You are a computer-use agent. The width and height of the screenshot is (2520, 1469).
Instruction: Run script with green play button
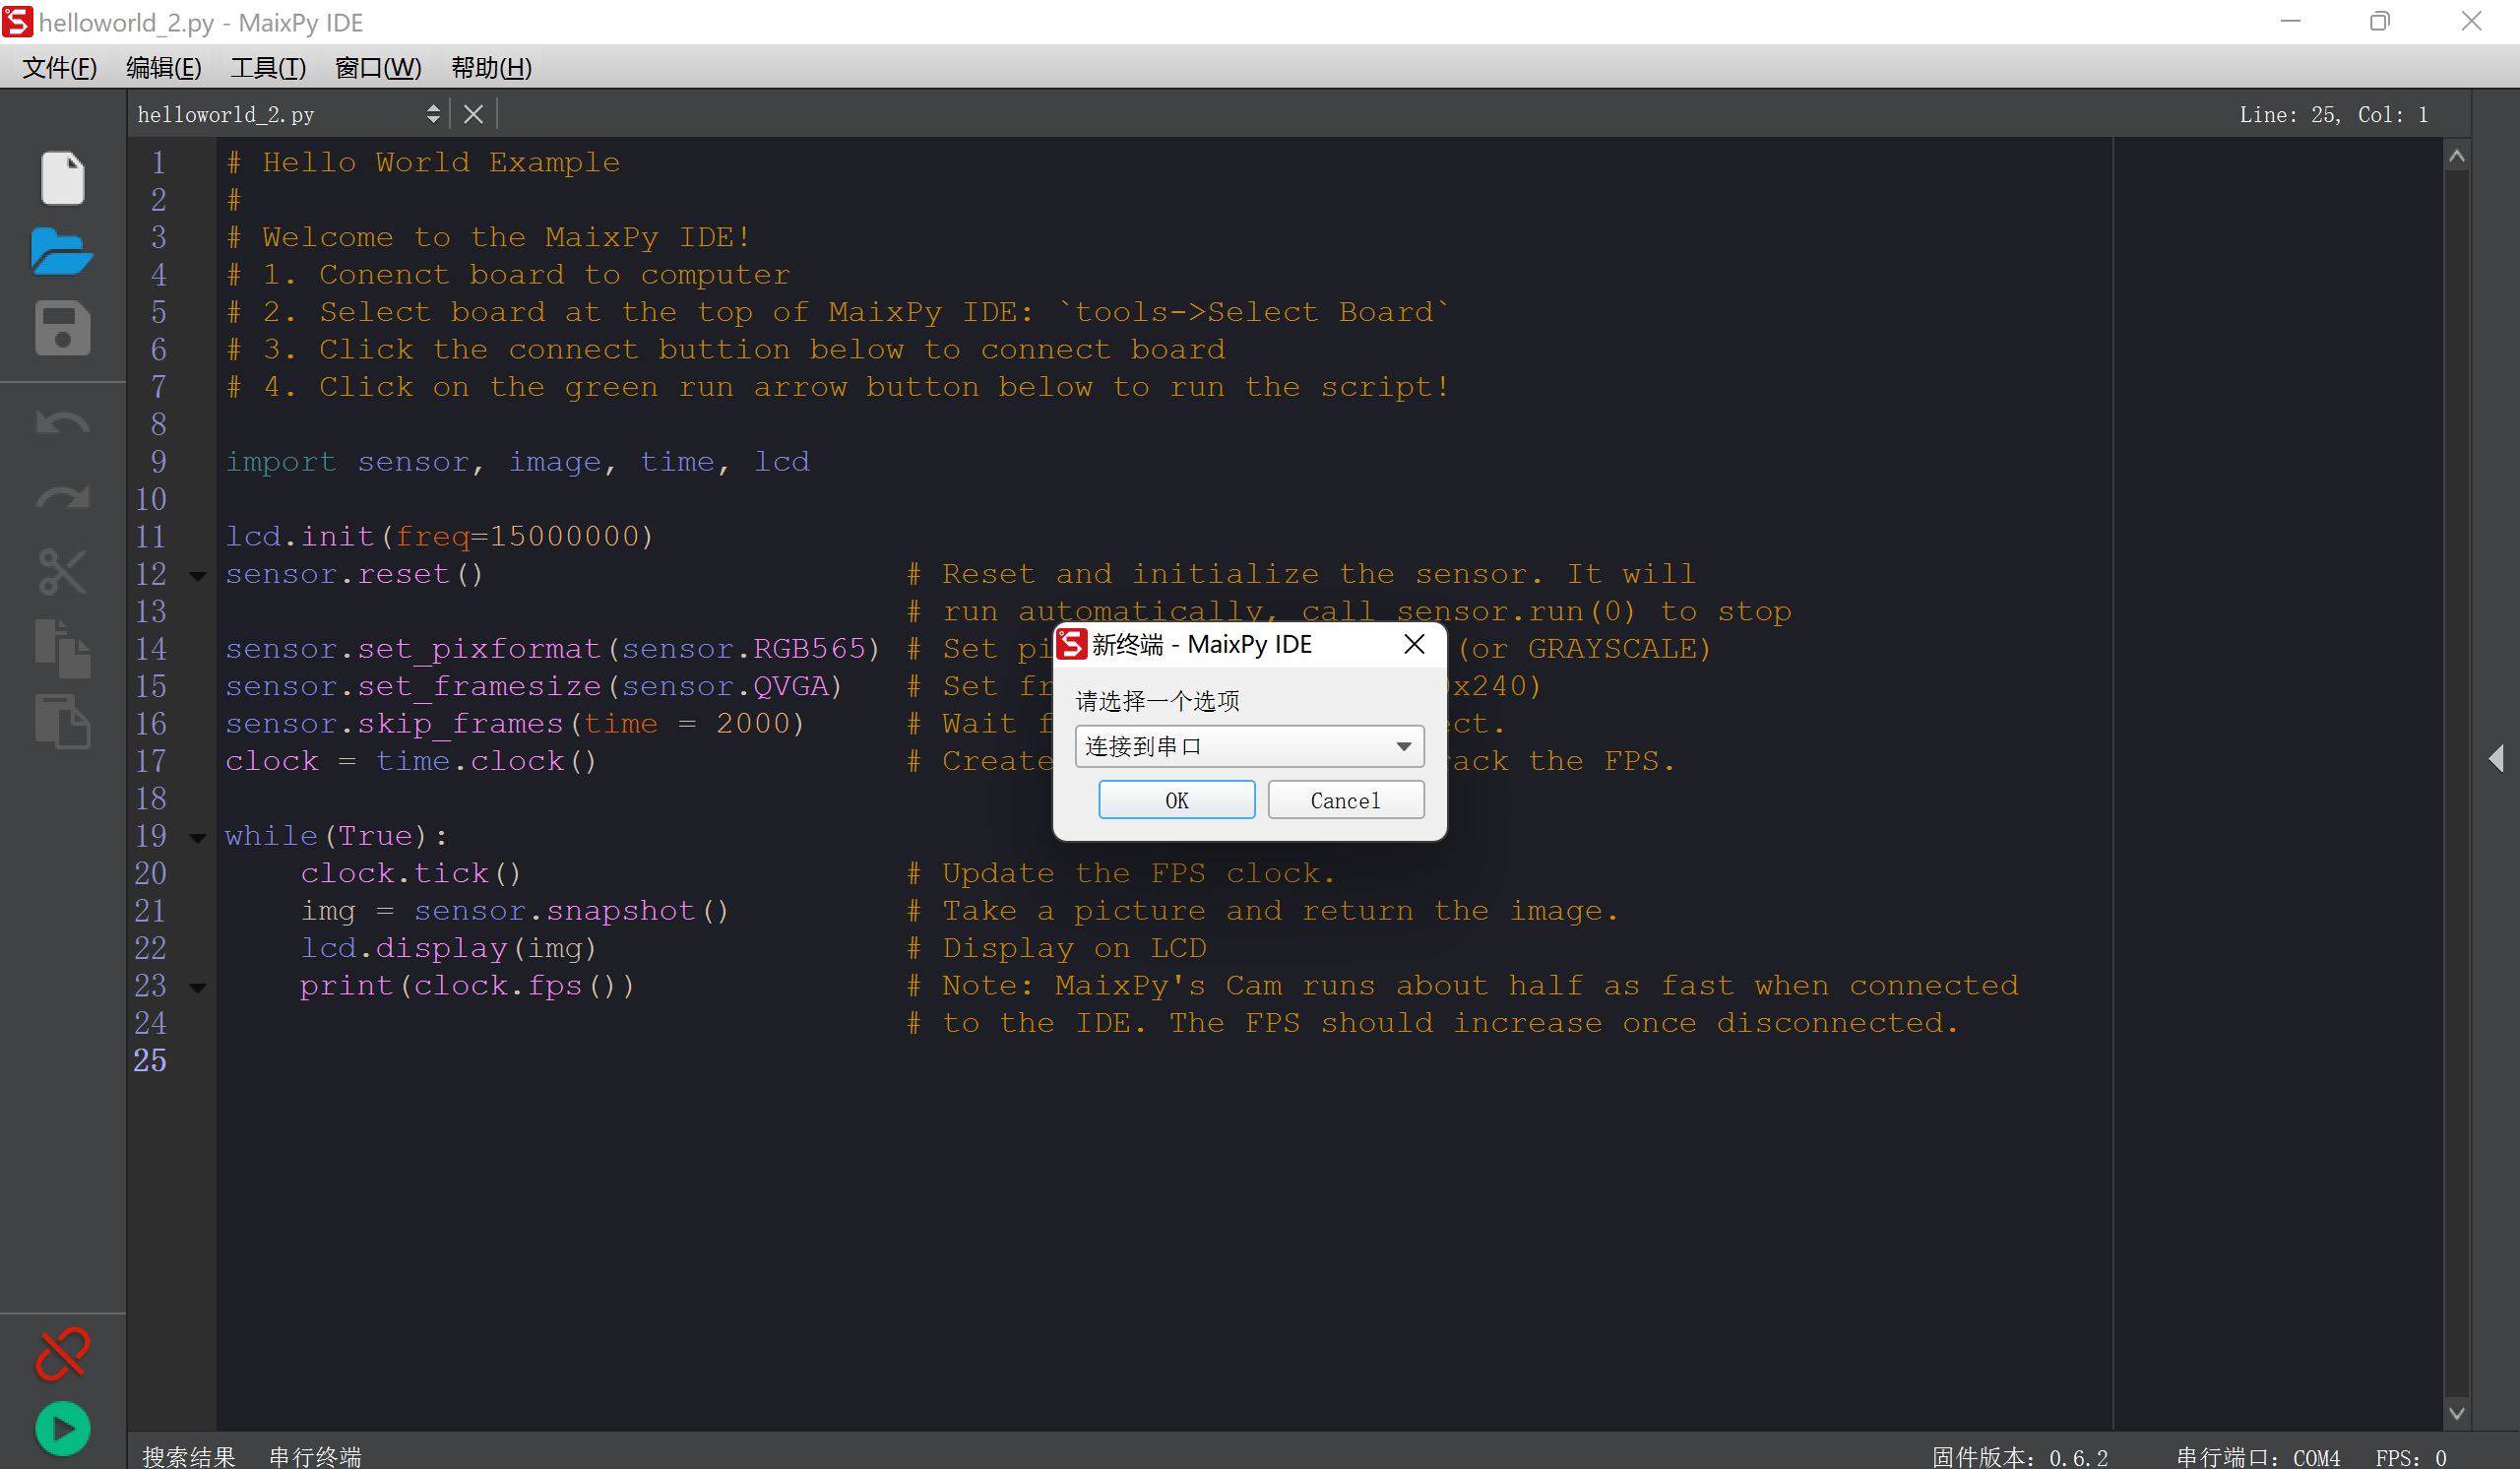point(62,1429)
